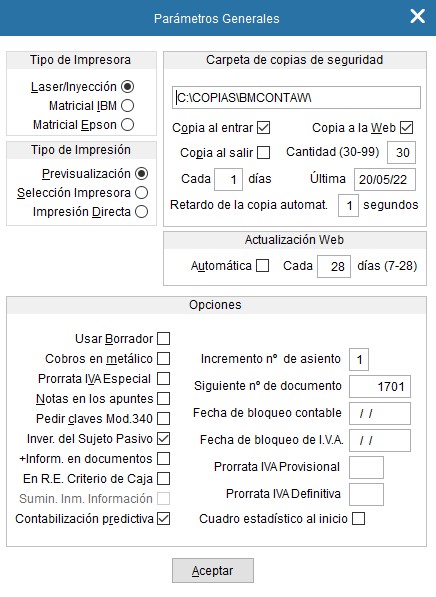Click Siguiente nº de documento field

[x=380, y=386]
